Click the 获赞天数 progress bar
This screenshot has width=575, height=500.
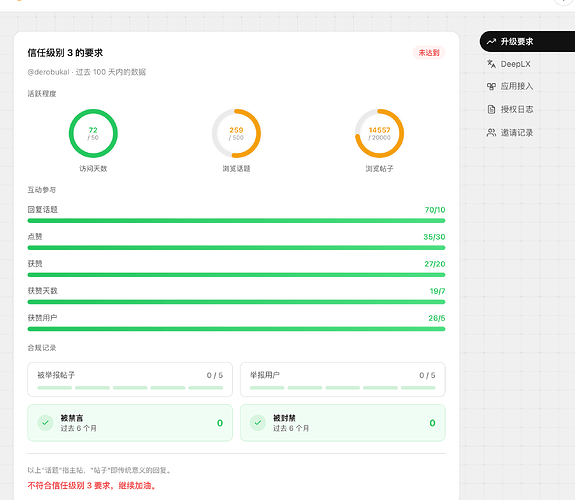point(236,302)
